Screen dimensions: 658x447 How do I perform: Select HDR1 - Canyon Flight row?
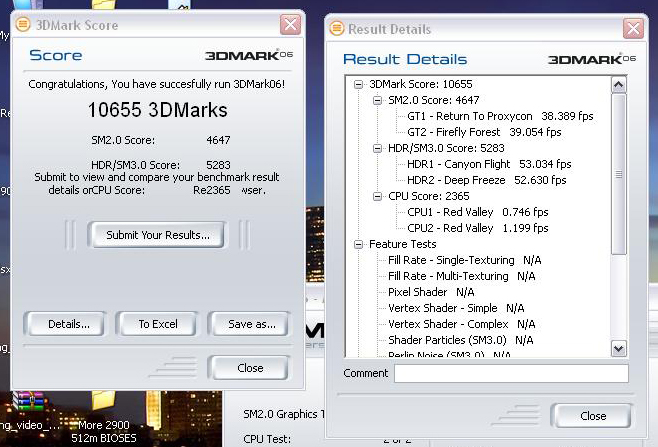click(489, 164)
